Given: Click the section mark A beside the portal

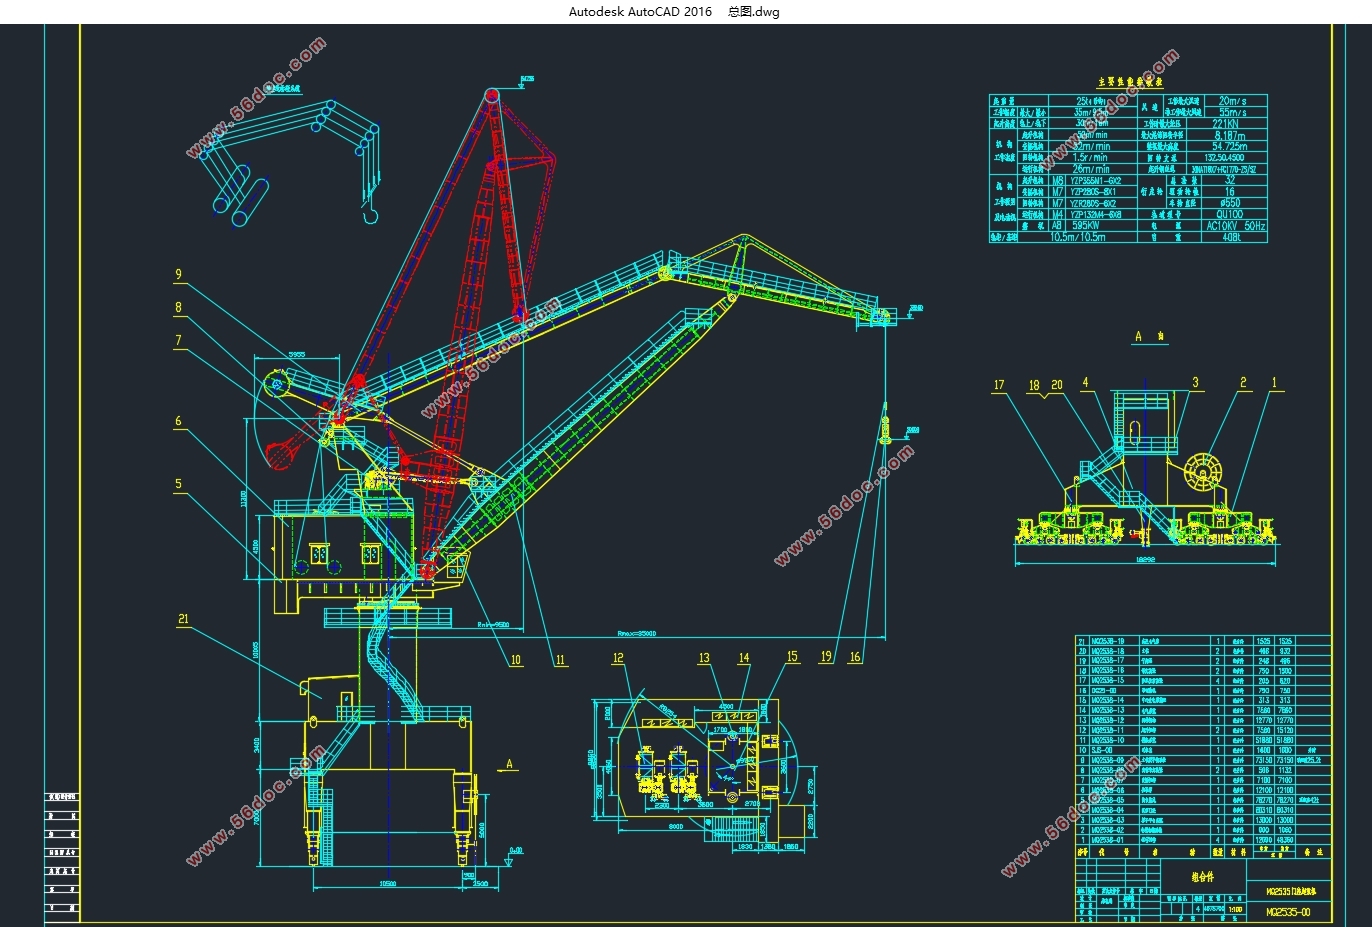Looking at the screenshot, I should click(x=509, y=765).
